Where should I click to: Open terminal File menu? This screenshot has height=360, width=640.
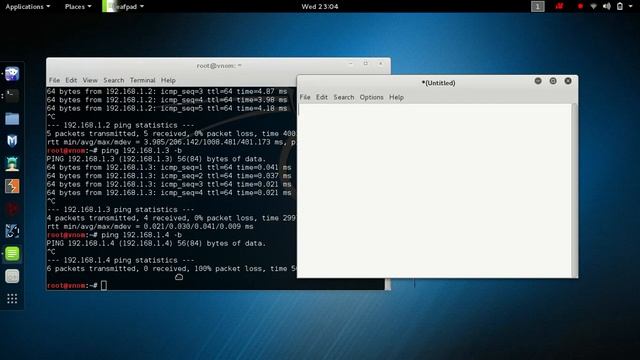click(54, 80)
